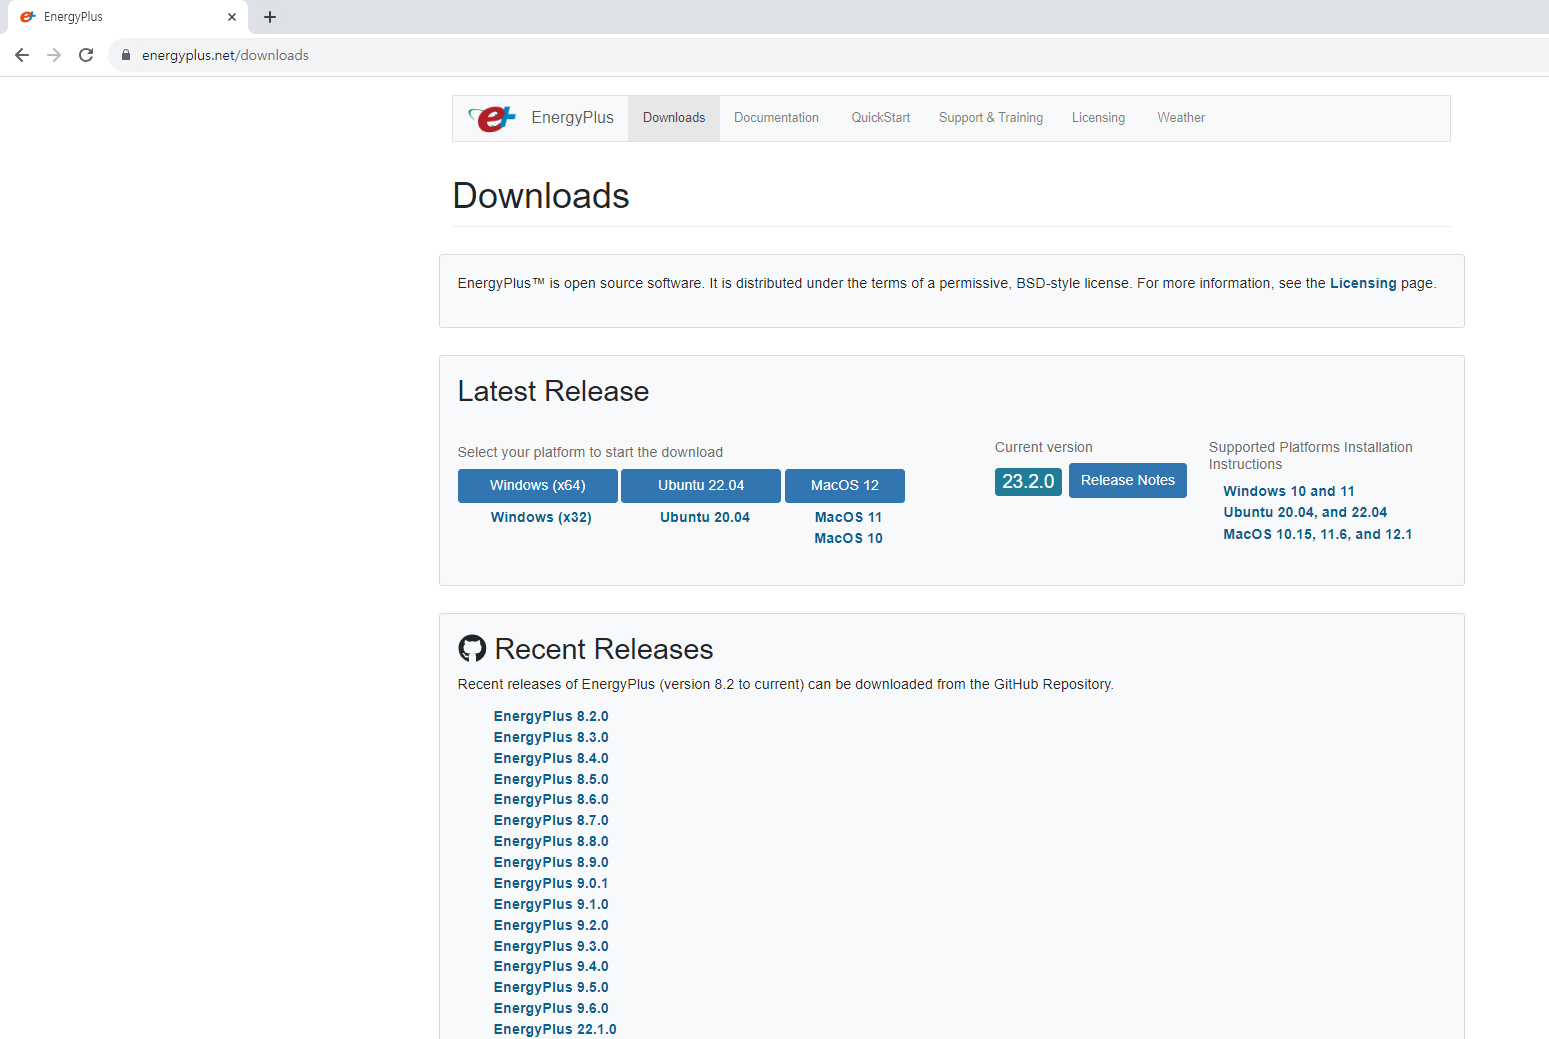Screen dimensions: 1549x1039
Task: Click the Windows (x32) download link
Action: click(x=541, y=517)
